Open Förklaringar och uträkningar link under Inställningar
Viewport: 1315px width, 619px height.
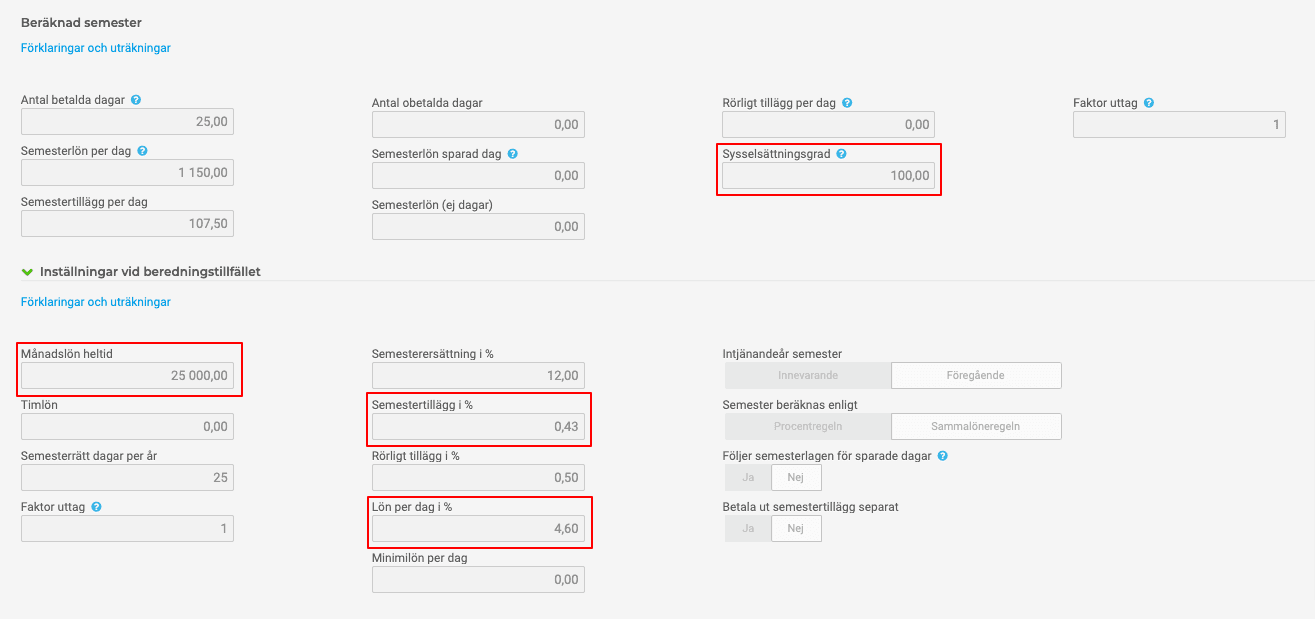tap(96, 301)
